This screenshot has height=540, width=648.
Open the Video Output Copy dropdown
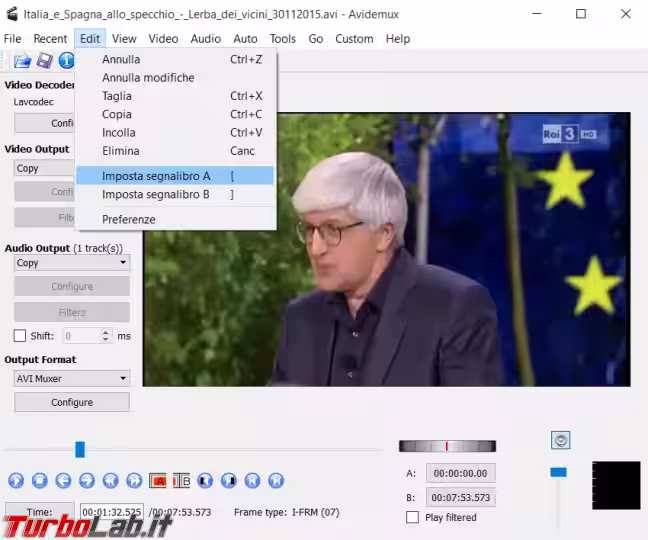click(45, 168)
